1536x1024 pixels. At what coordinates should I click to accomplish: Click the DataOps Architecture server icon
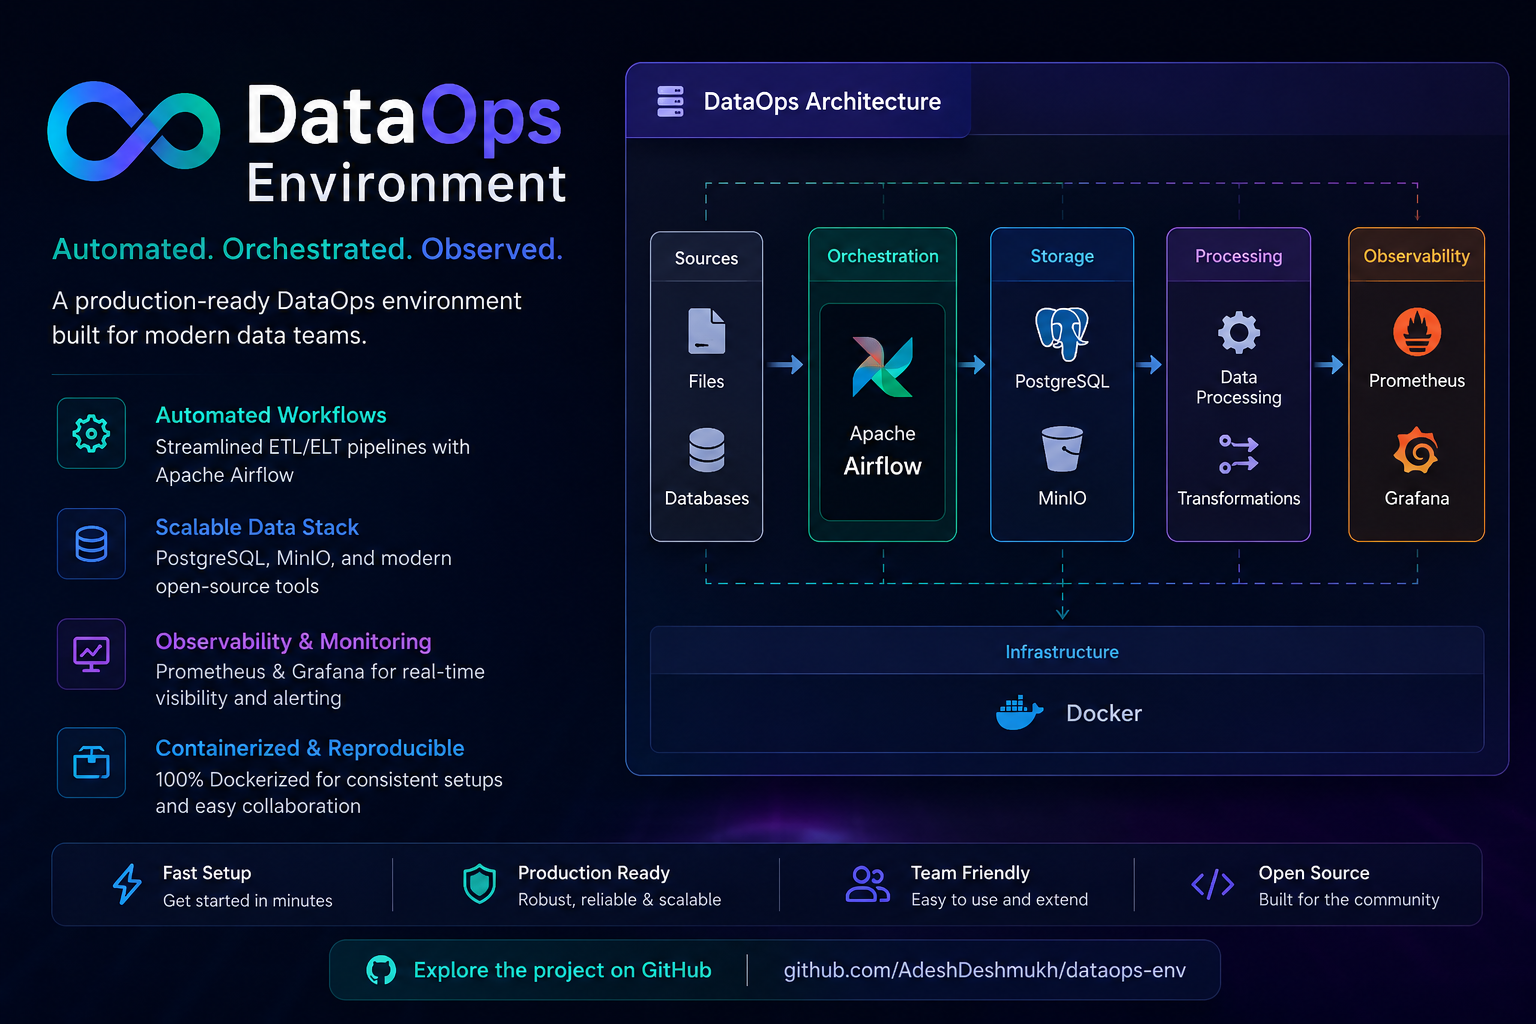tap(670, 101)
